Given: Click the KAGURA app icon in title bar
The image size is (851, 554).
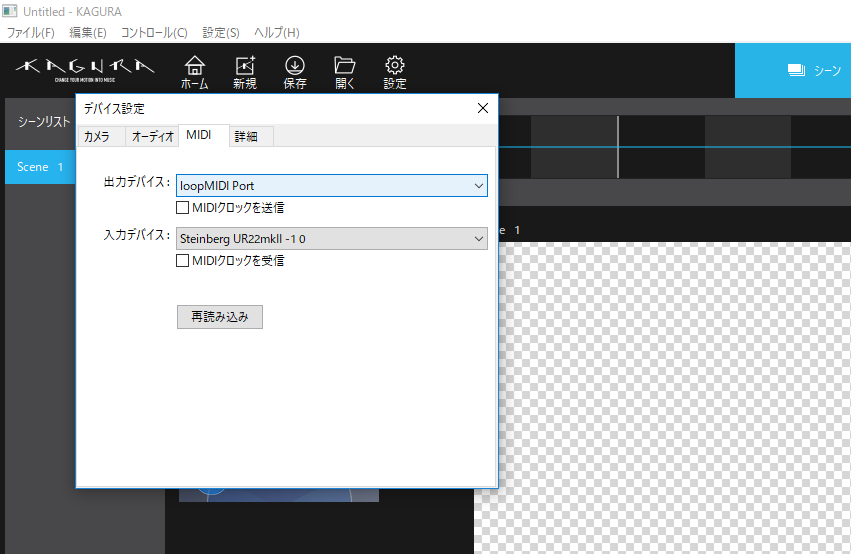Looking at the screenshot, I should tap(10, 11).
